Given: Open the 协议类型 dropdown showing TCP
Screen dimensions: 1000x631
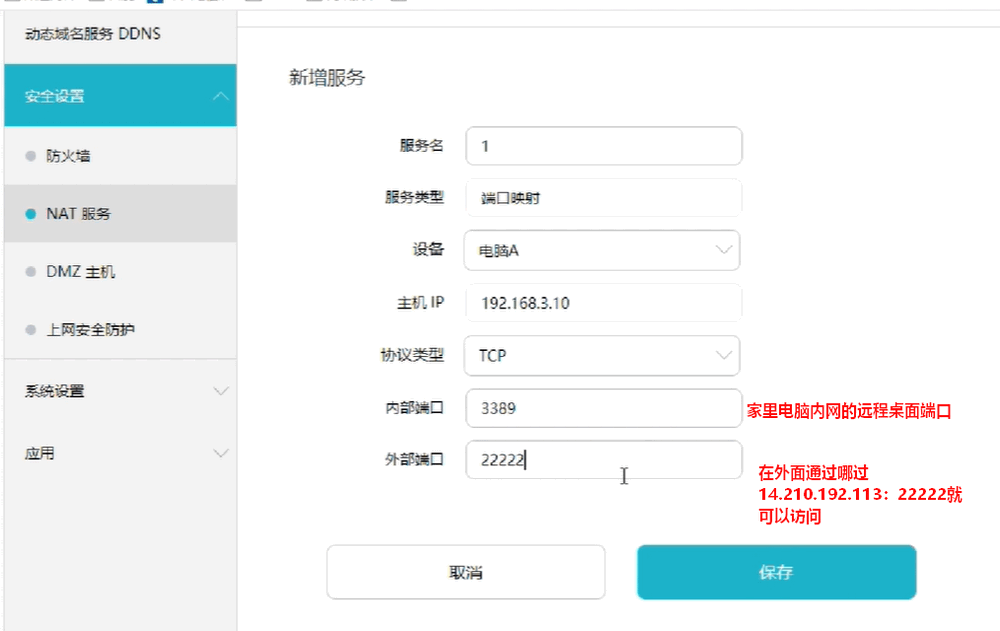Looking at the screenshot, I should point(602,355).
